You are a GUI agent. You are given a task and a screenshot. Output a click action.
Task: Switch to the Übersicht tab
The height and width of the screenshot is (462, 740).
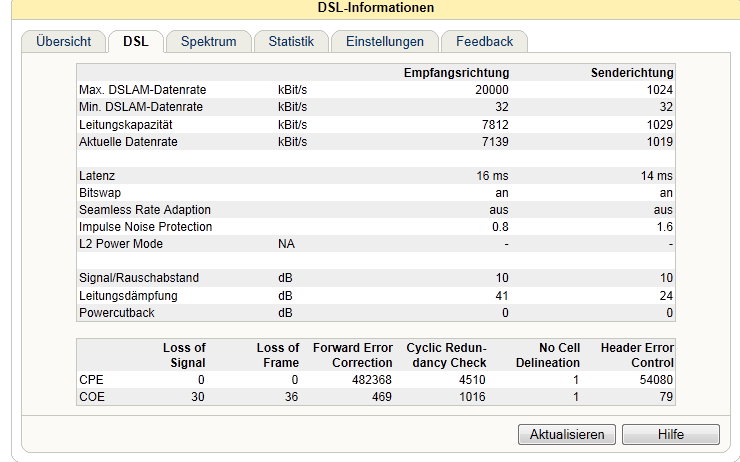point(64,42)
